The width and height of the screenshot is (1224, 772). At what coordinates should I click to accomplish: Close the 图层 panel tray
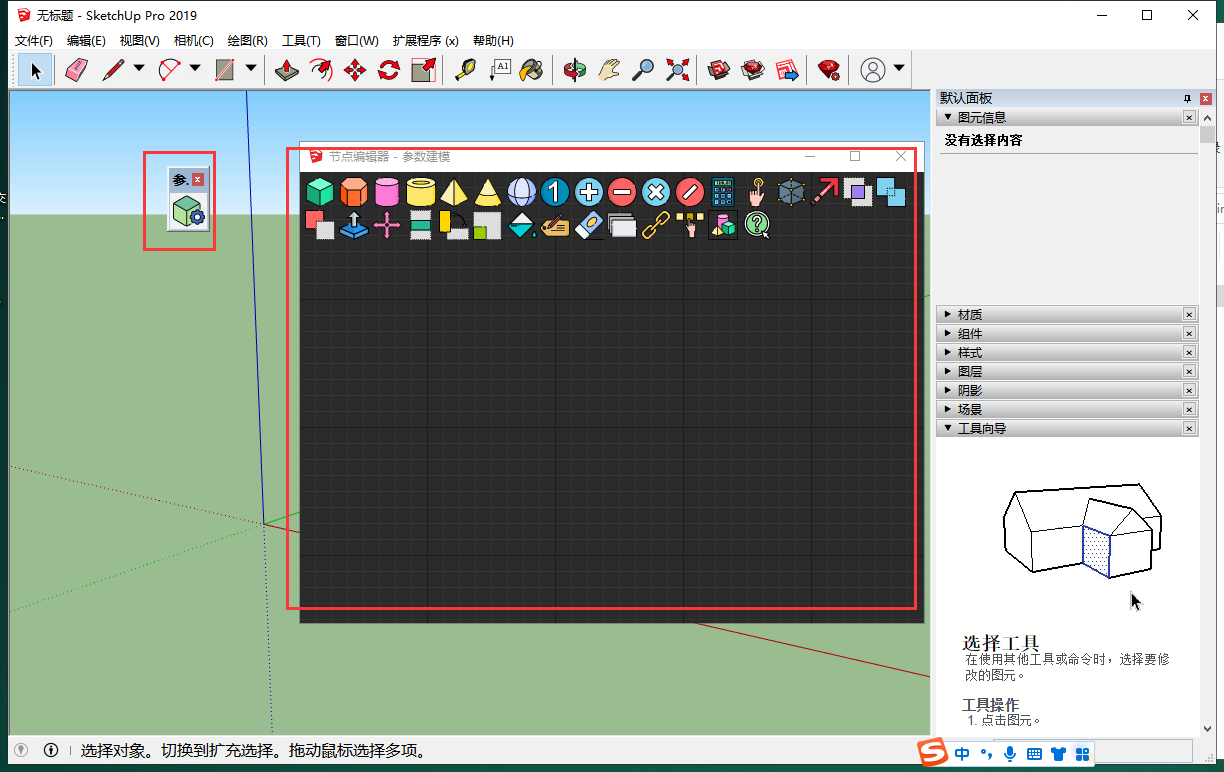pos(1189,372)
